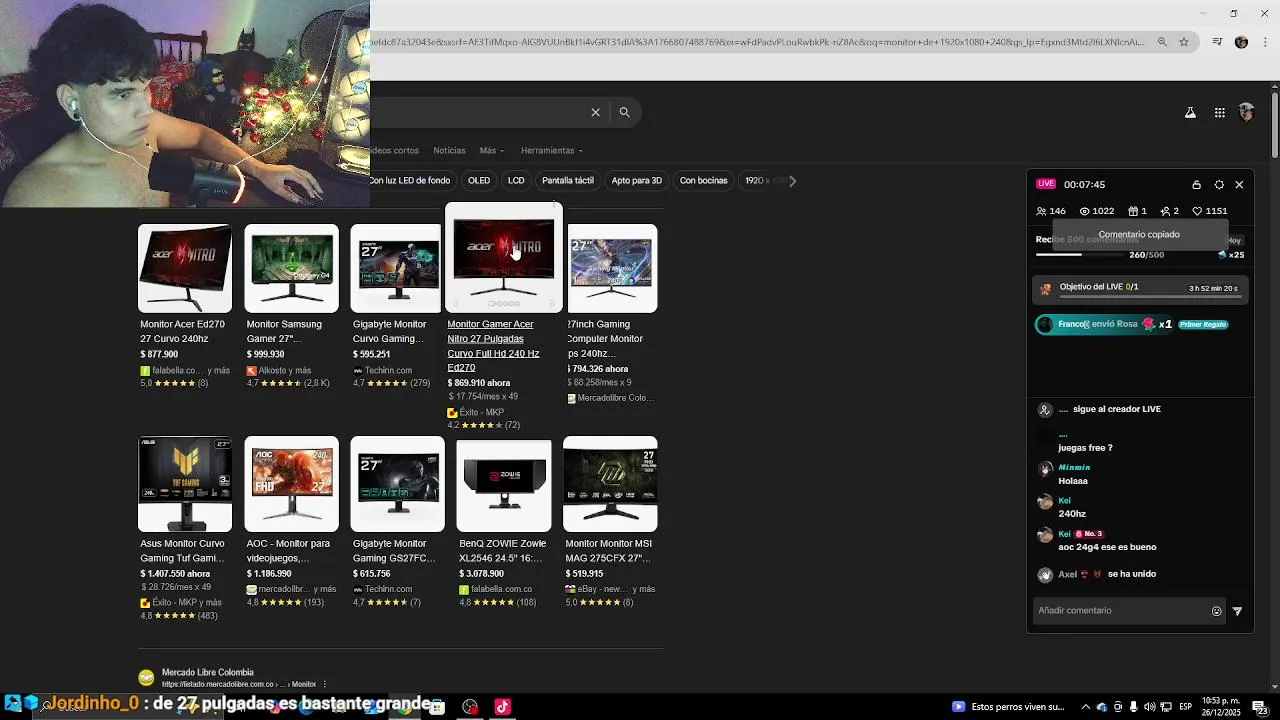Open Monitor Acer Ed270 27 Curvo 240hz product
Screen dimensions: 1280x720
(x=185, y=306)
